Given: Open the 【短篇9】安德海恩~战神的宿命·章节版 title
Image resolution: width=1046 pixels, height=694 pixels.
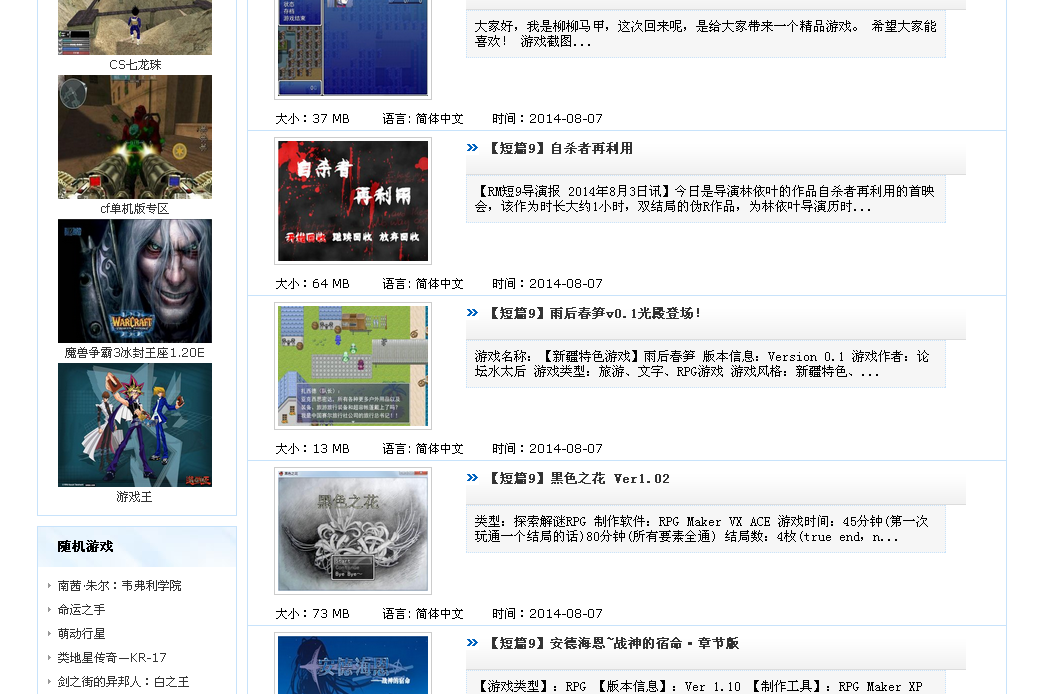Looking at the screenshot, I should click(613, 643).
